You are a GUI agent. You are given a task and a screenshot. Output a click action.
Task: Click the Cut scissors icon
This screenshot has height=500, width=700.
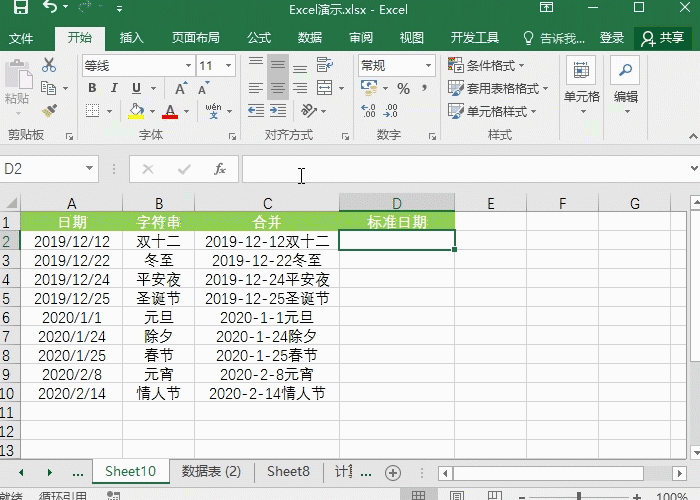coord(49,65)
